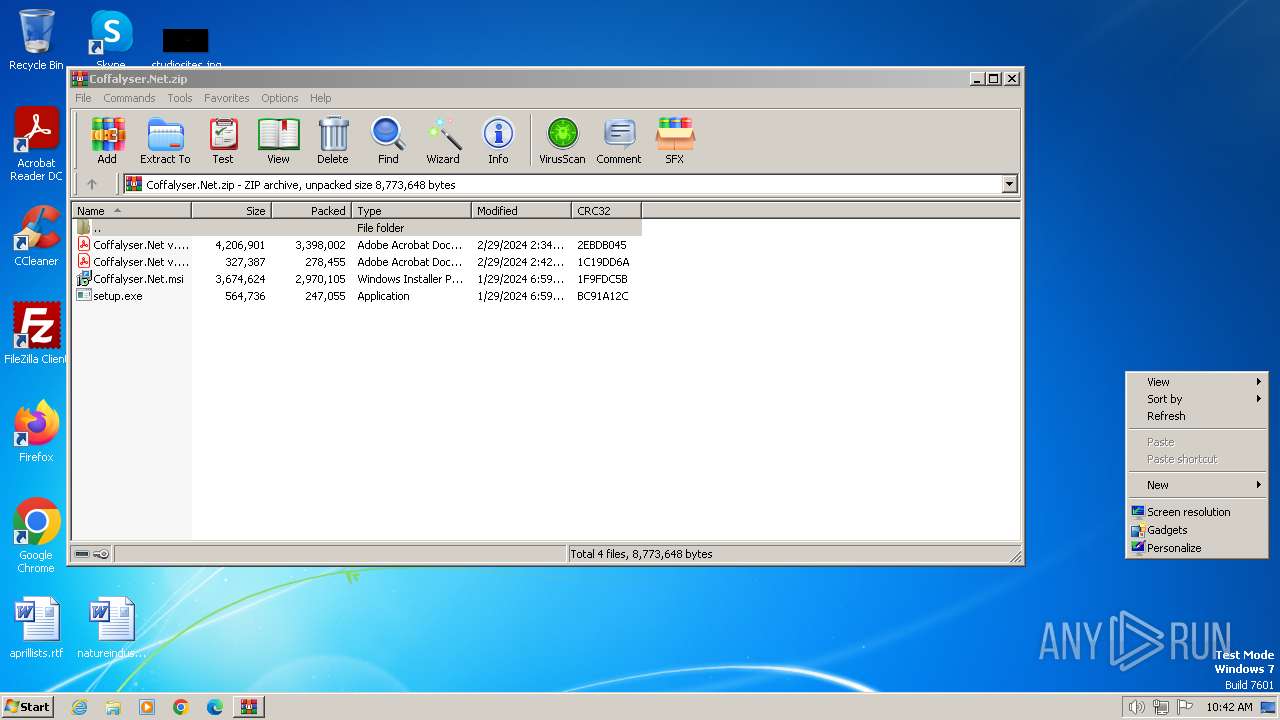Open CCleaner desktop icon
The height and width of the screenshot is (720, 1280).
click(x=36, y=236)
